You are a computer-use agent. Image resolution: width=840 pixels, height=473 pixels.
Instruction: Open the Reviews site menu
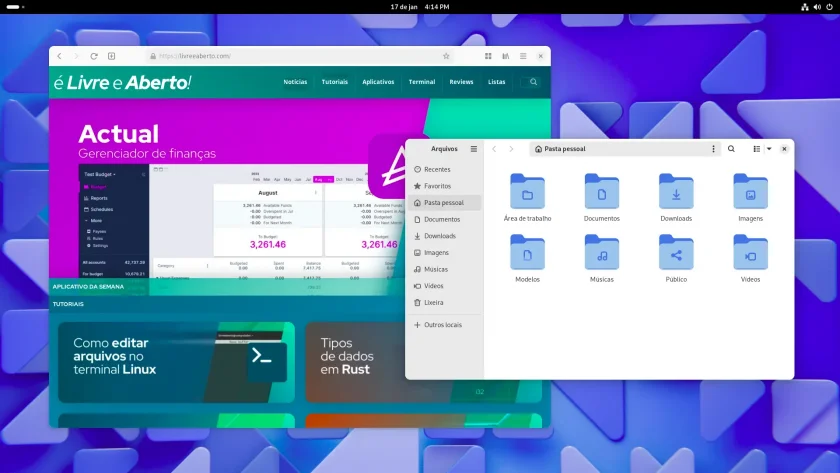click(x=461, y=82)
